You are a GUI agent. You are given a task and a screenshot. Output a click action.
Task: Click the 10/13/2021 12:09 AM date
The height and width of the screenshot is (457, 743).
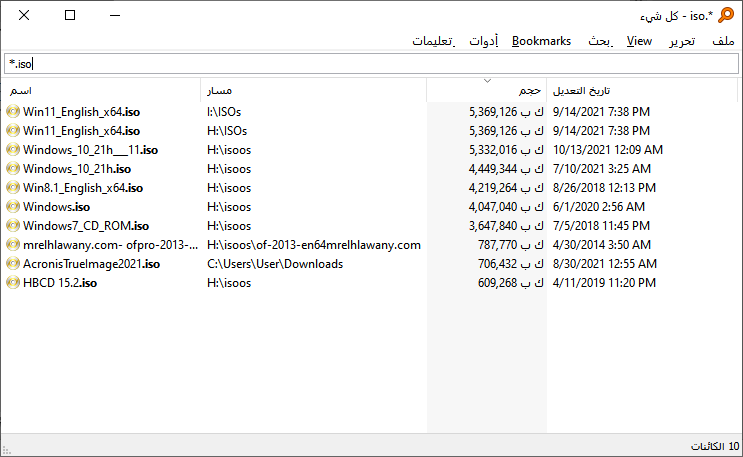[607, 150]
